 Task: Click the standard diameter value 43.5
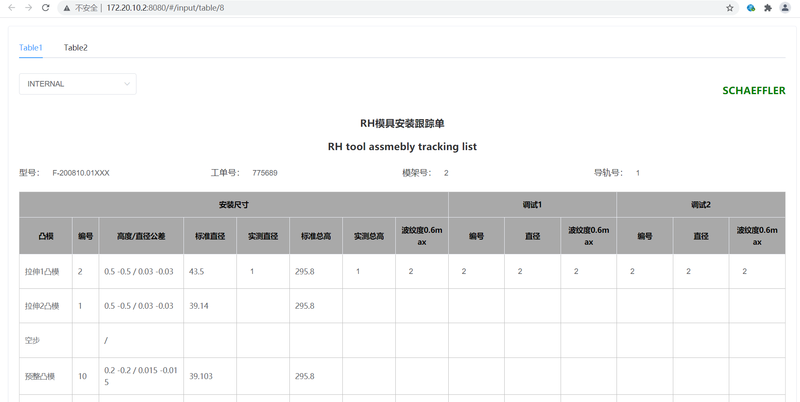tap(196, 271)
